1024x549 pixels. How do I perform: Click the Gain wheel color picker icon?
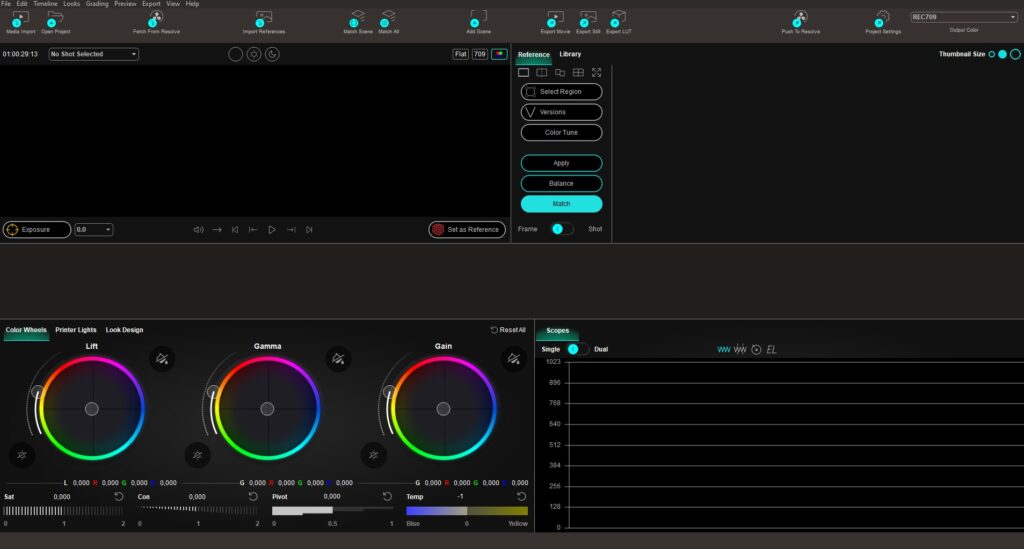tap(514, 358)
